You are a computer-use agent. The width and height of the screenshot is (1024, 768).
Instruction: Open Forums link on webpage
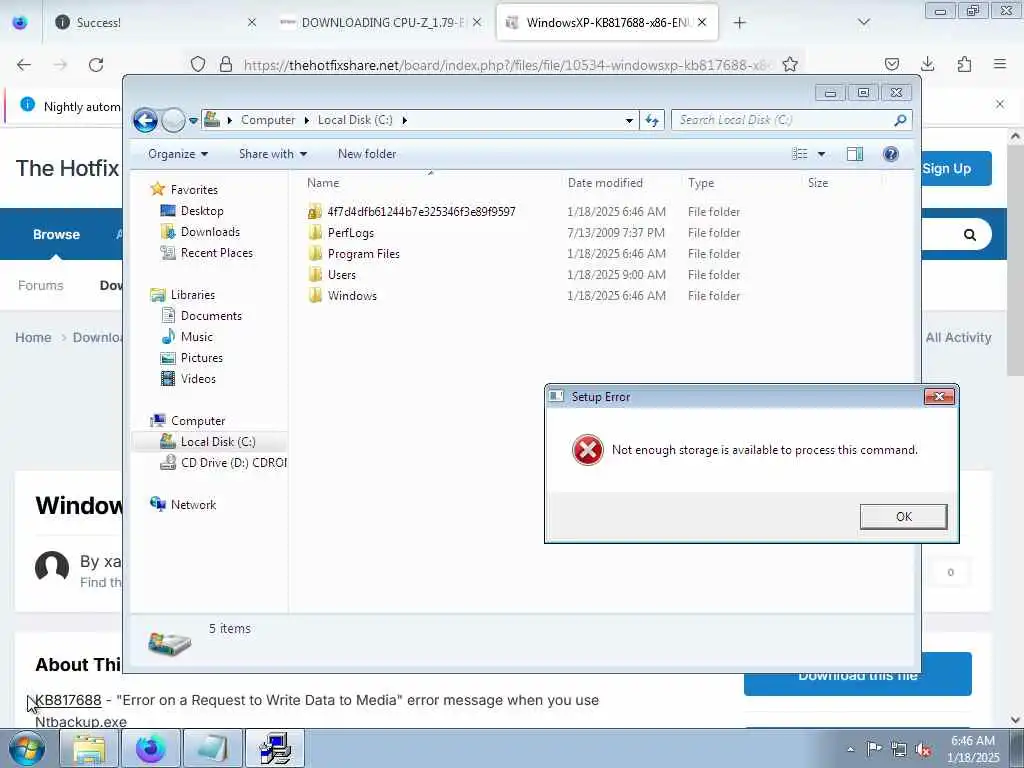coord(40,285)
